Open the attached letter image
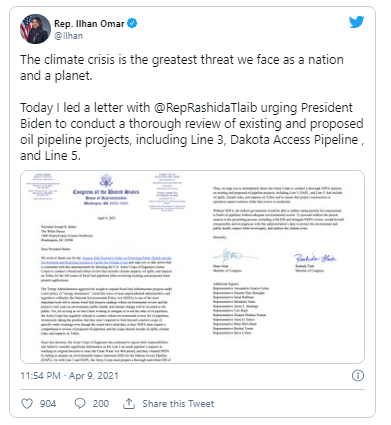Image resolution: width=391 pixels, height=425 pixels. (192, 267)
